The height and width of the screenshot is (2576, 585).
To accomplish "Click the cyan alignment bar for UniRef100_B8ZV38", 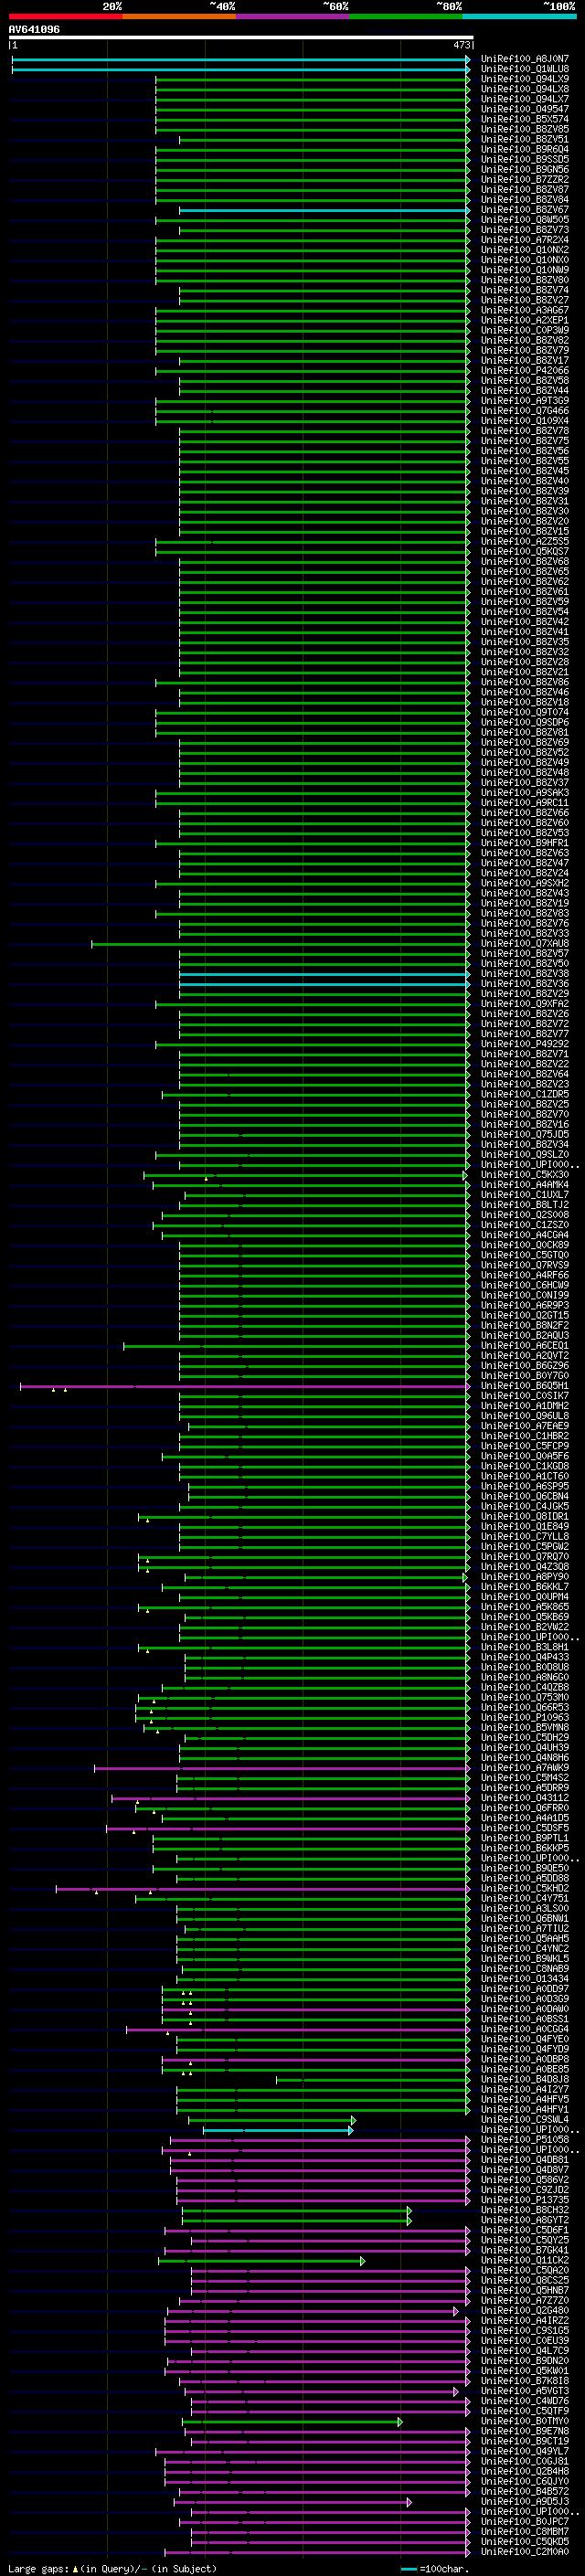I will (x=324, y=974).
